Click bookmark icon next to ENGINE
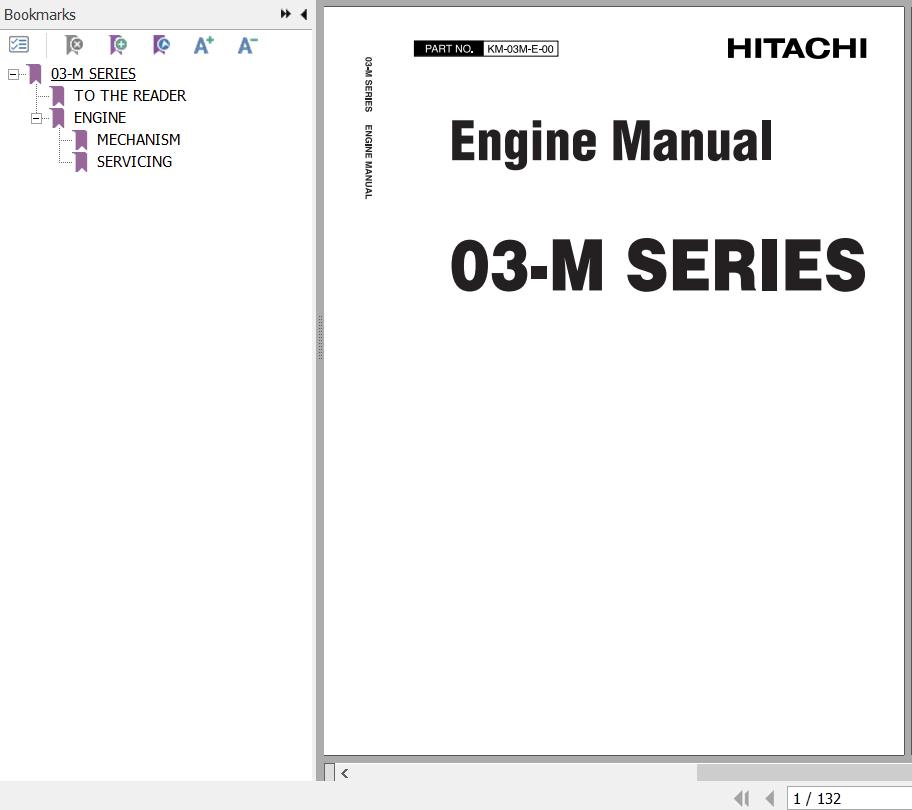912x810 pixels. pos(58,118)
